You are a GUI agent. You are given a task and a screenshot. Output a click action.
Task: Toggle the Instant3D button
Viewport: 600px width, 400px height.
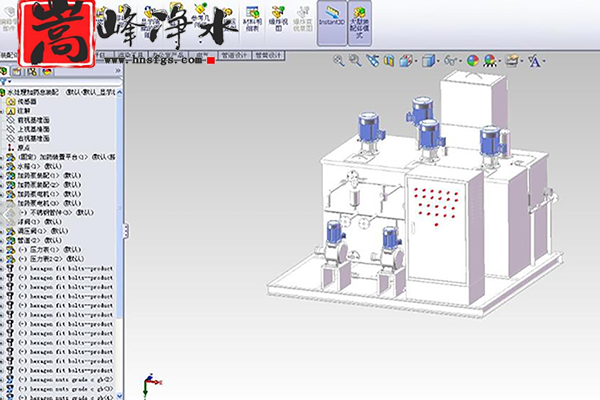[x=331, y=21]
